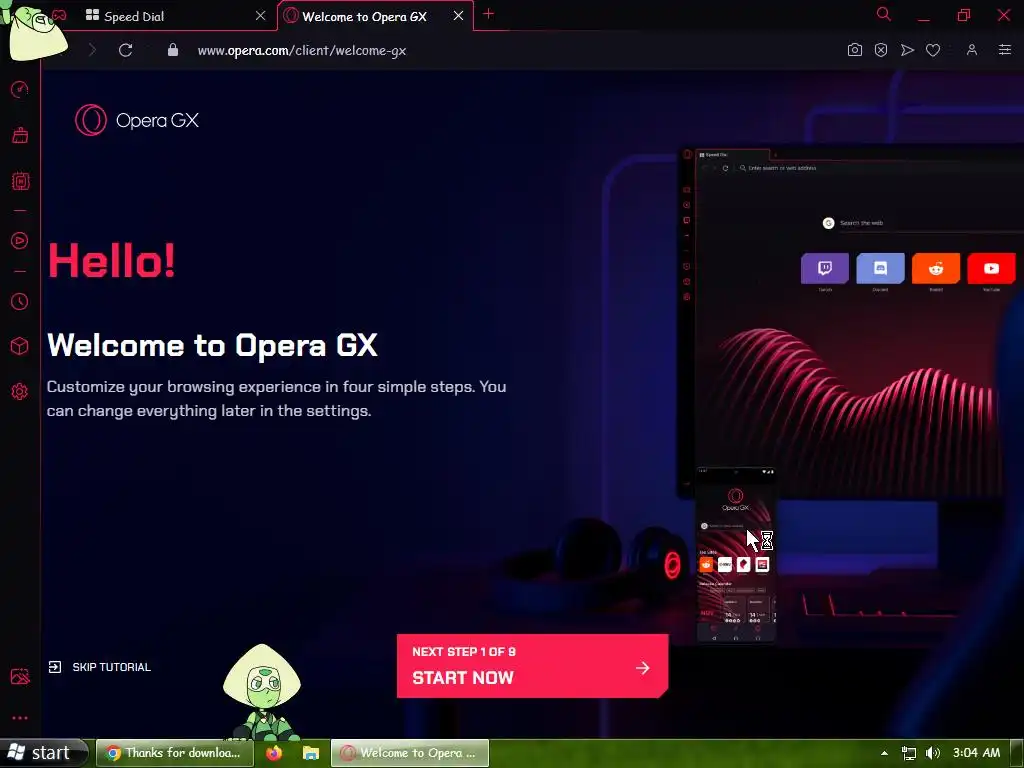Go forward to next page
1024x768 pixels.
(92, 50)
